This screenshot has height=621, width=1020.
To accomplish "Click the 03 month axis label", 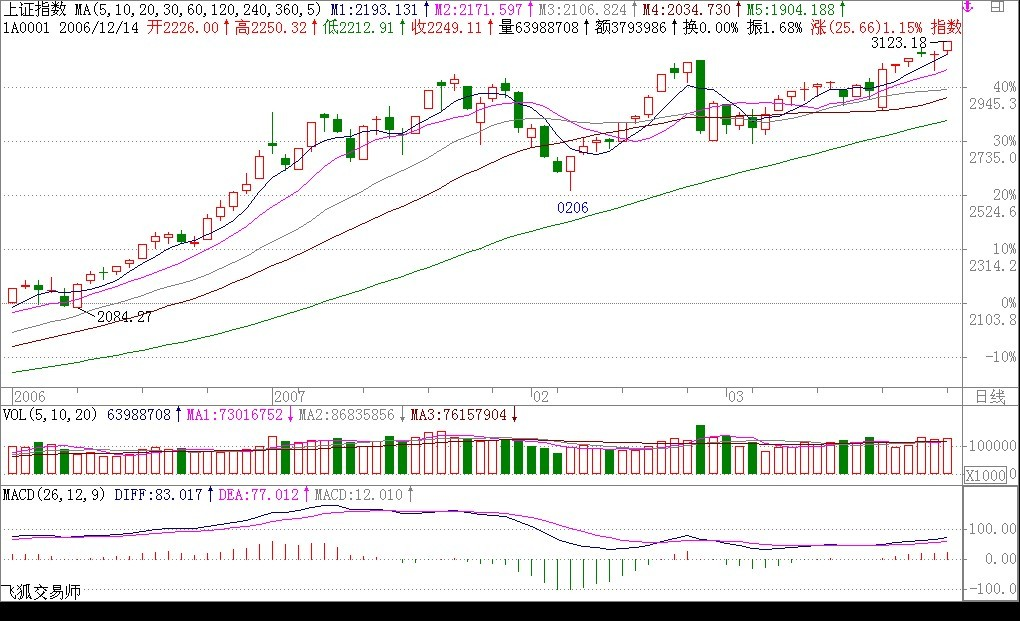I will (736, 395).
